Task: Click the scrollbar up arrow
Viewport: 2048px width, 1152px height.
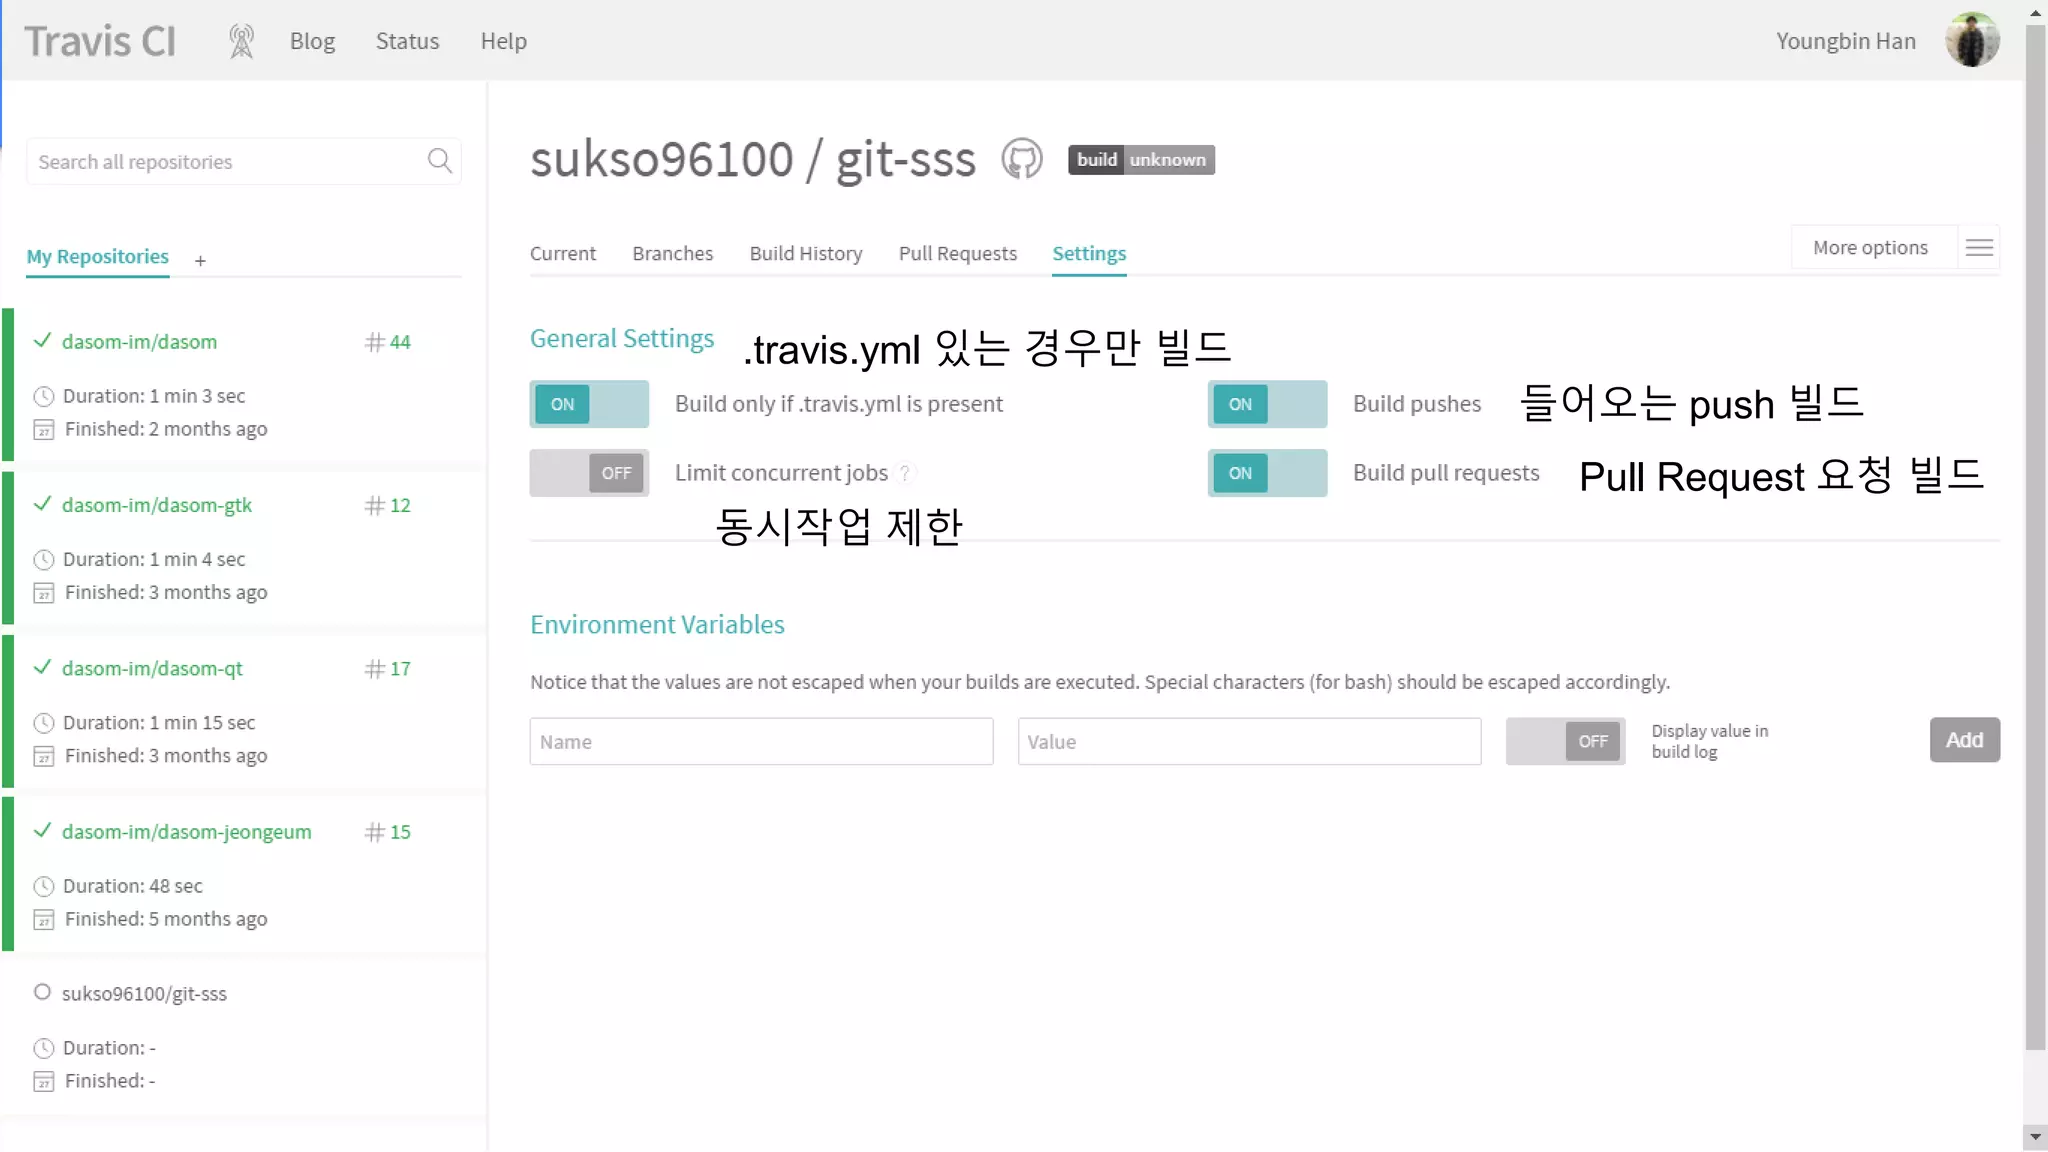Action: (x=2035, y=12)
